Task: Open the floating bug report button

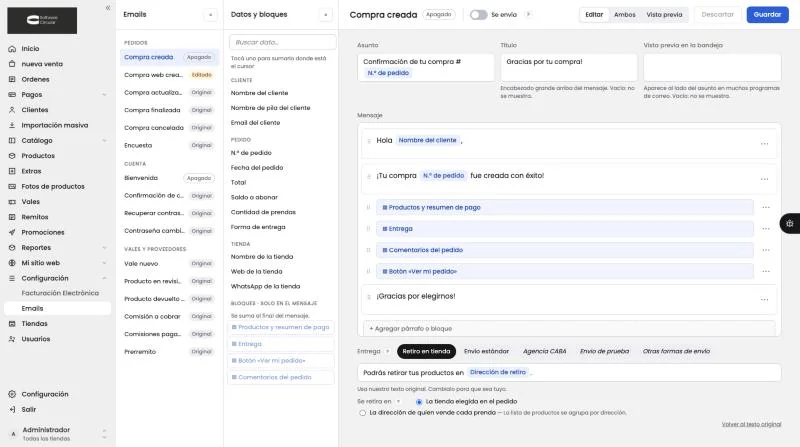Action: (x=790, y=224)
